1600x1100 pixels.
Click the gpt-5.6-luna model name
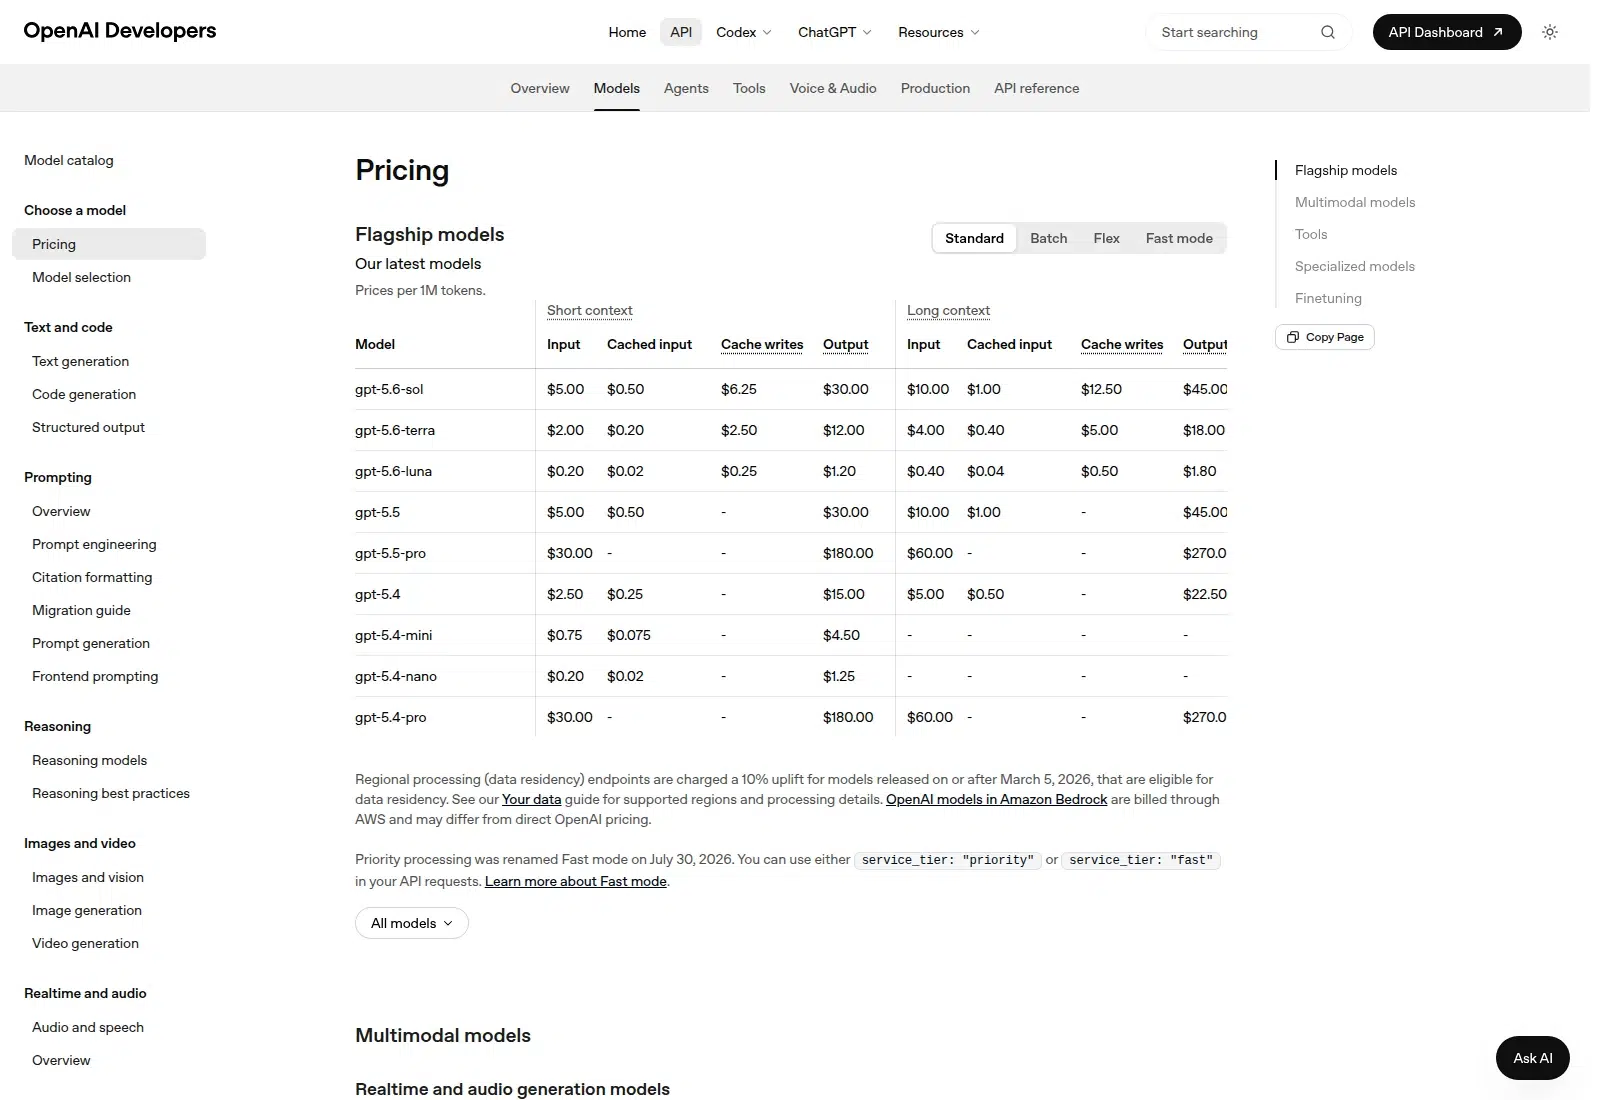(393, 471)
